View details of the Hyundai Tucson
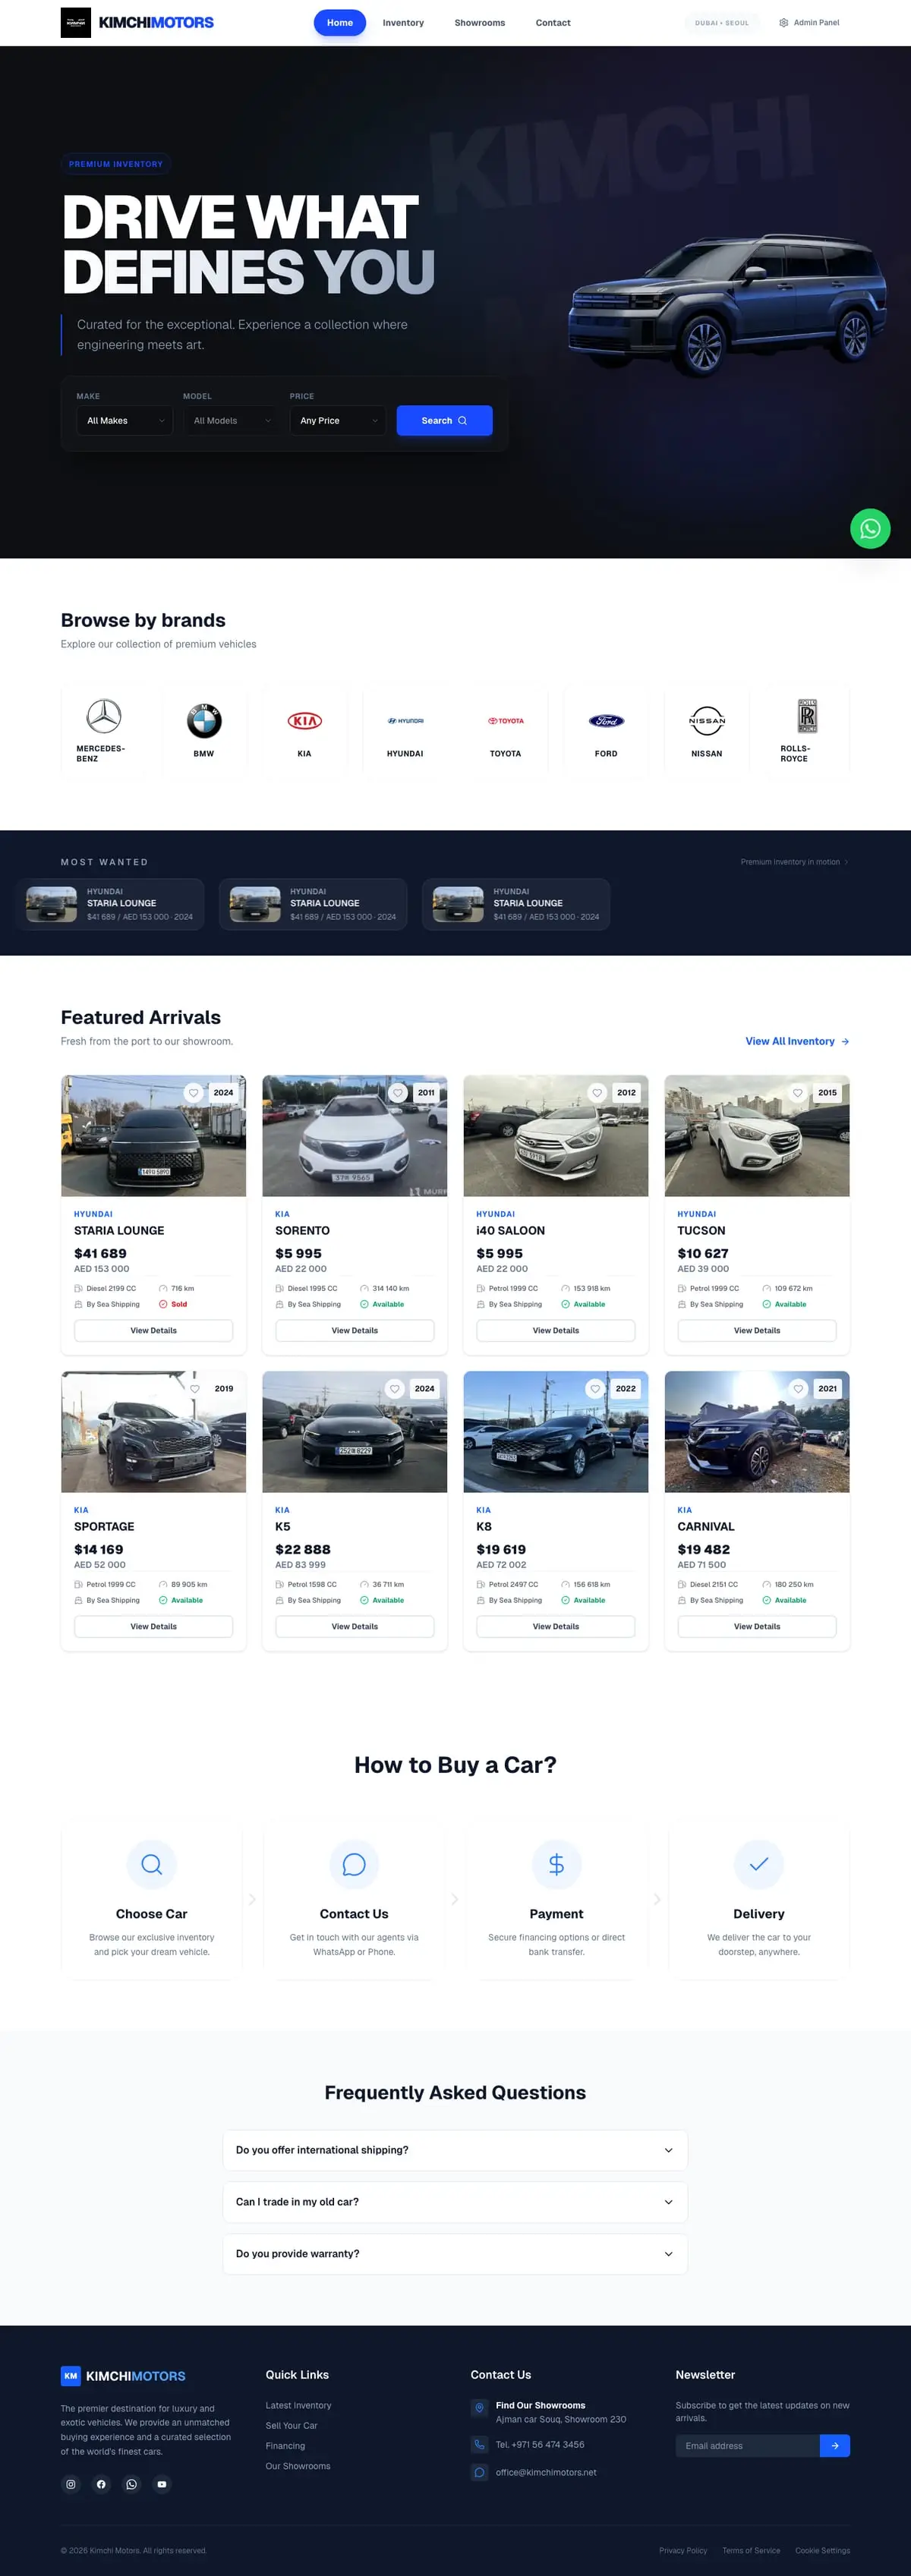This screenshot has height=2576, width=911. coord(757,1331)
